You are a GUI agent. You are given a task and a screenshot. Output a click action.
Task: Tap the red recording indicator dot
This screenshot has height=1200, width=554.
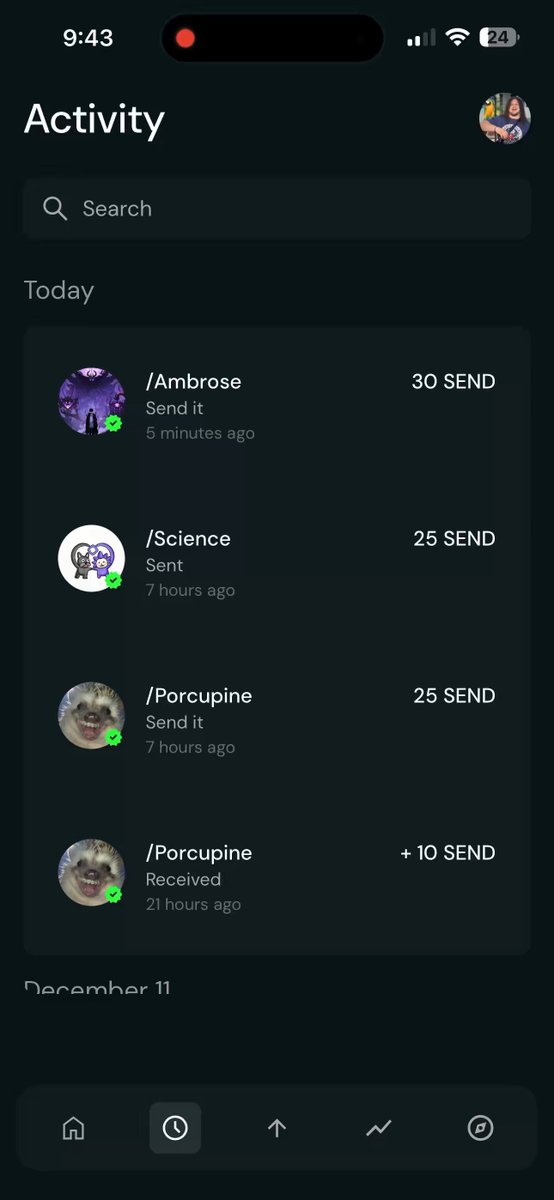tap(185, 38)
